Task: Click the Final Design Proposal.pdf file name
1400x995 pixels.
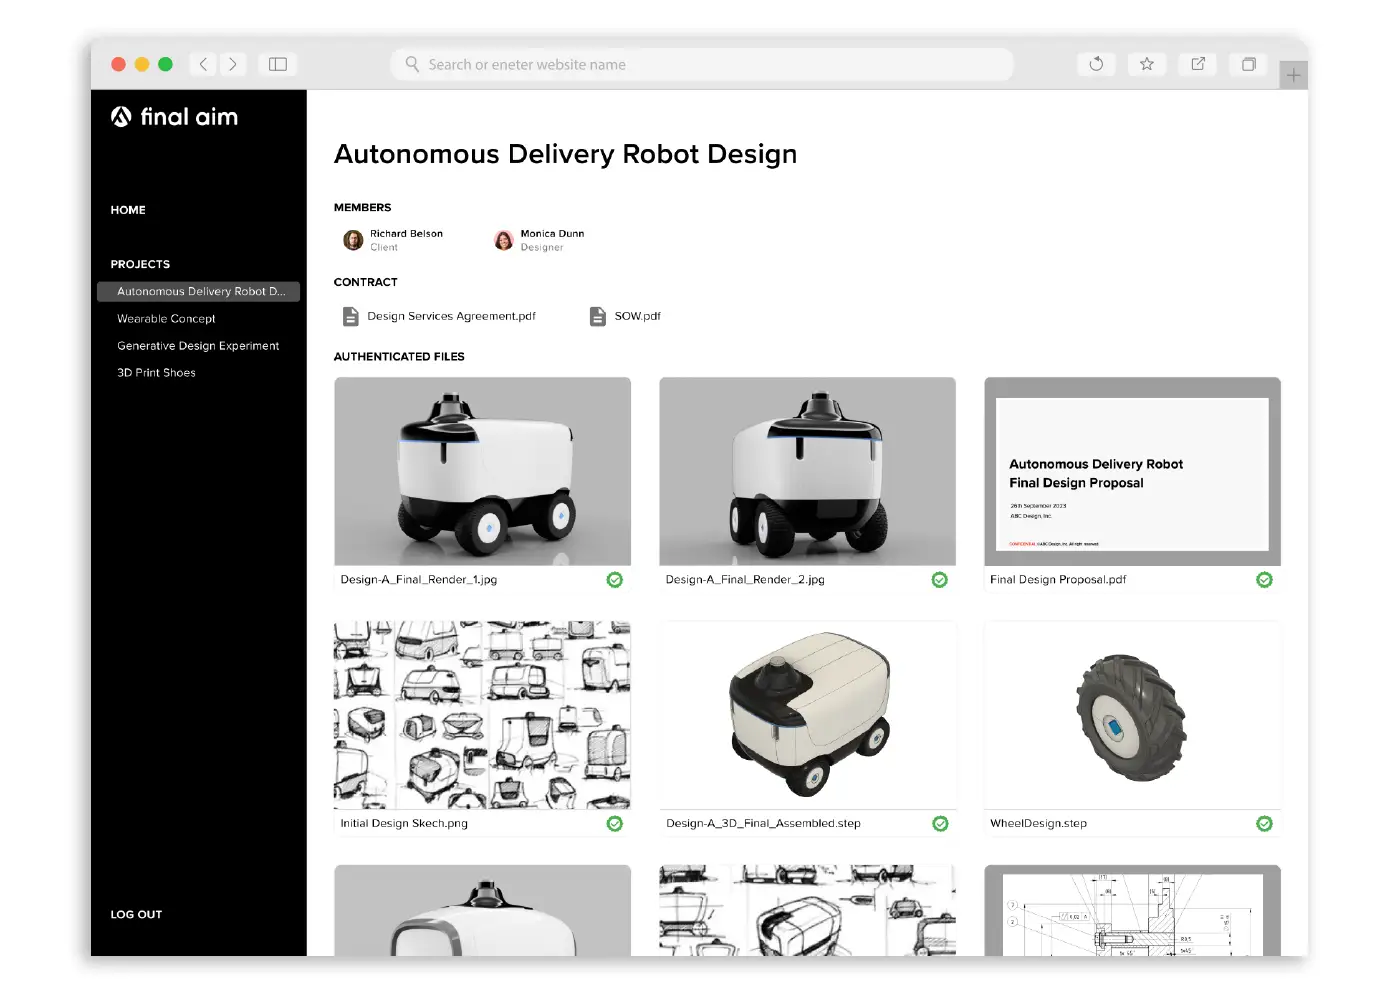Action: click(1058, 580)
